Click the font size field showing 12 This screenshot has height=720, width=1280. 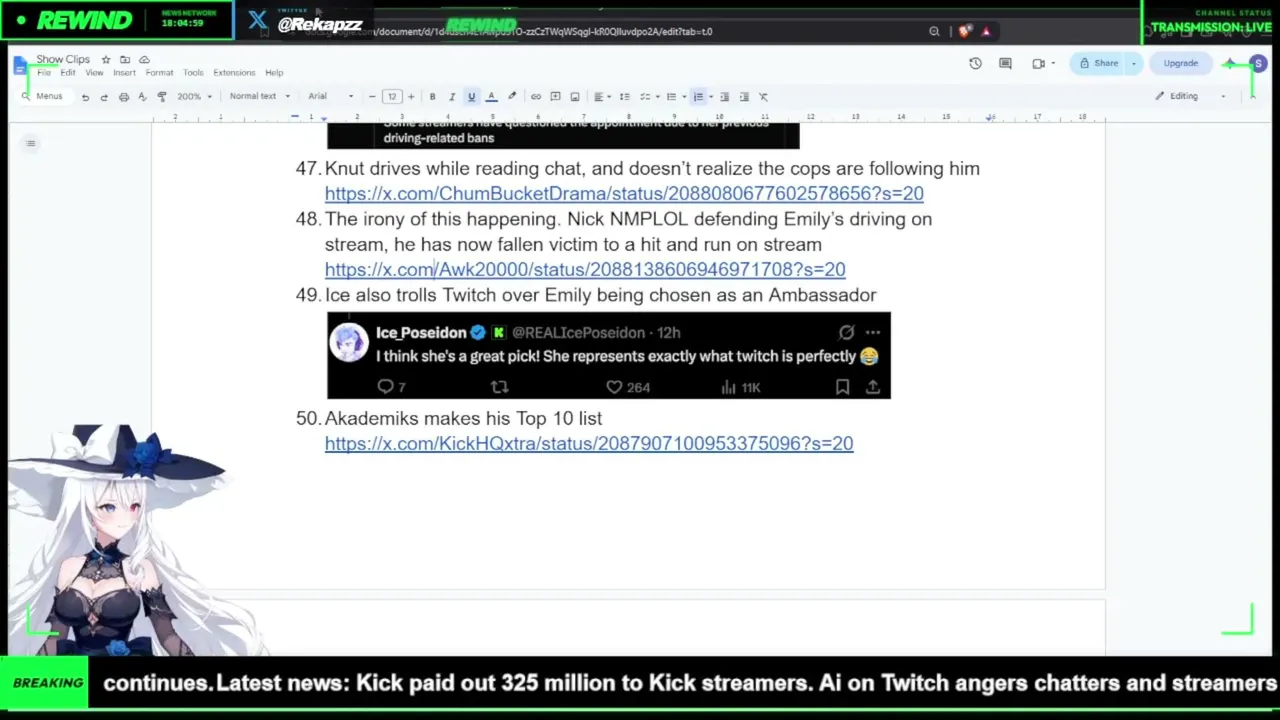click(x=391, y=97)
